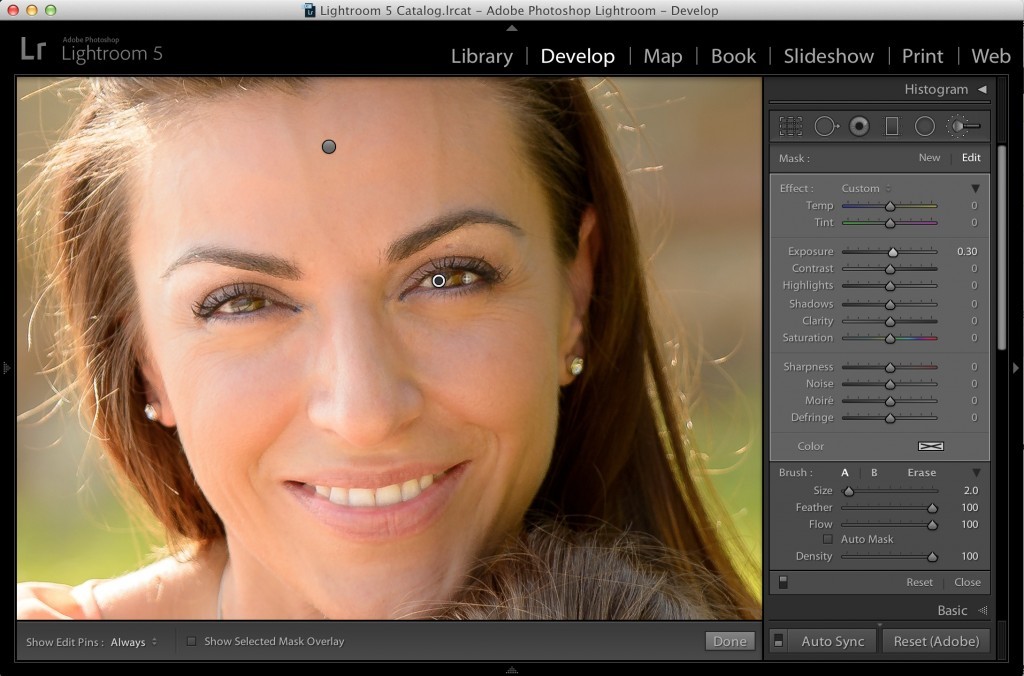This screenshot has height=676, width=1024.
Task: Click the Flow slider handle
Action: click(x=932, y=525)
